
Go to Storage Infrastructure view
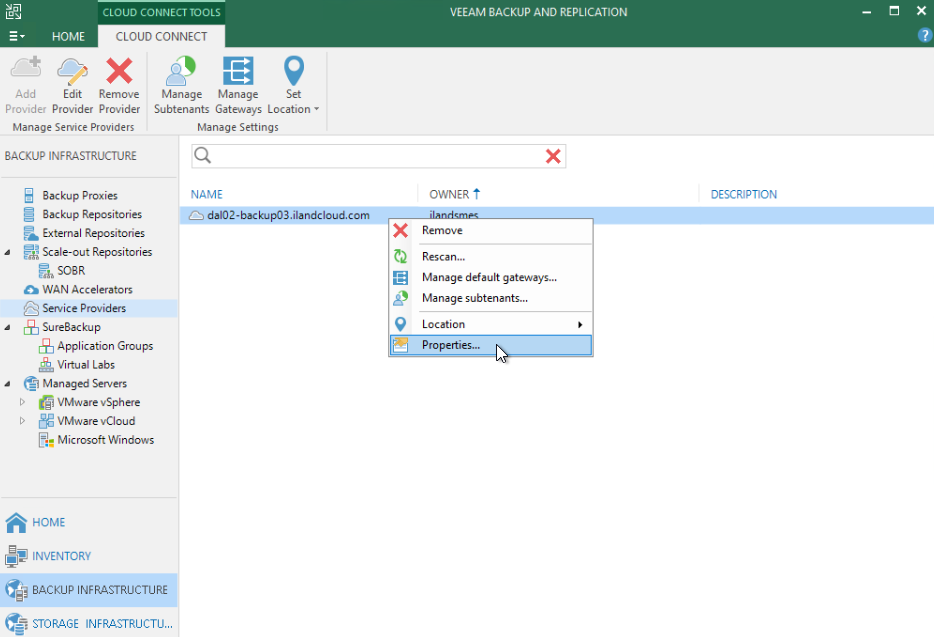point(100,623)
